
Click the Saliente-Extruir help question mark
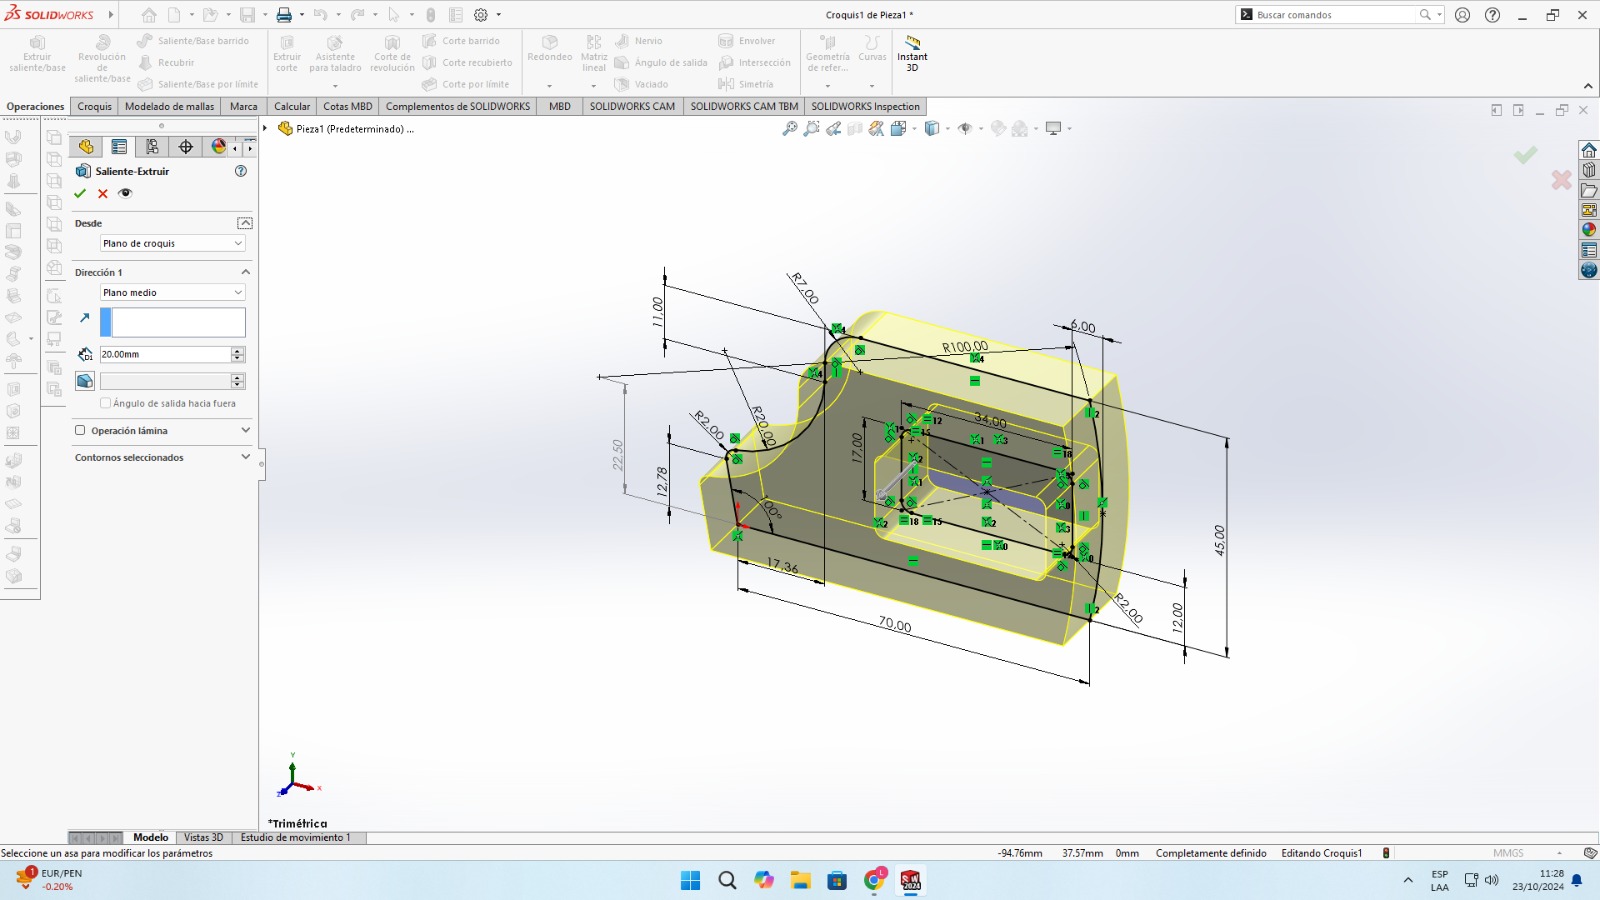[240, 171]
